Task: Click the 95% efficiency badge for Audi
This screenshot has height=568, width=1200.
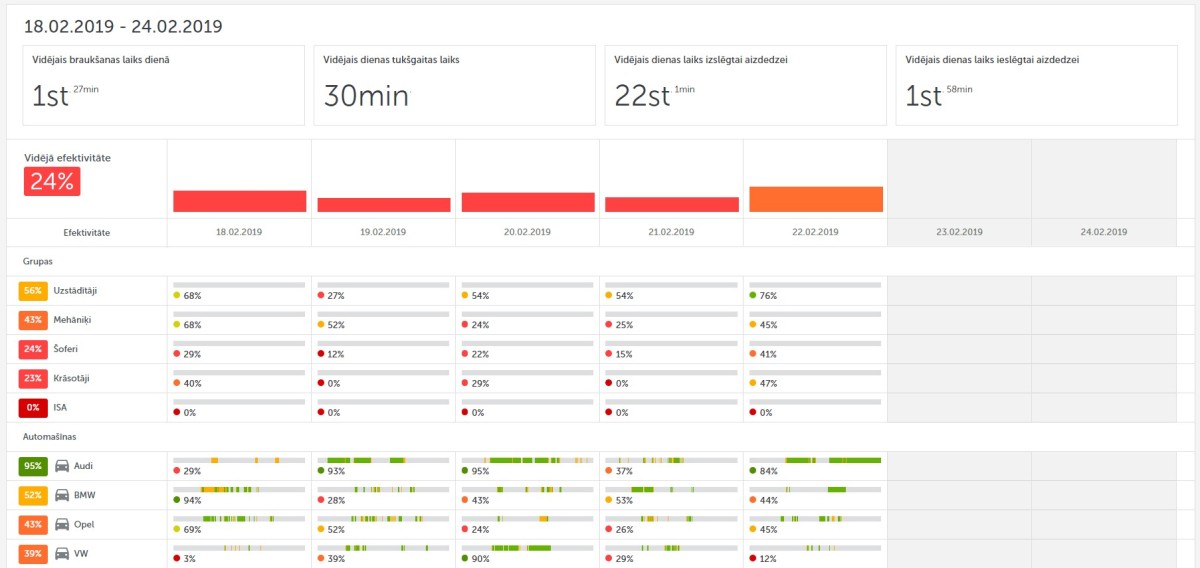Action: [x=32, y=466]
